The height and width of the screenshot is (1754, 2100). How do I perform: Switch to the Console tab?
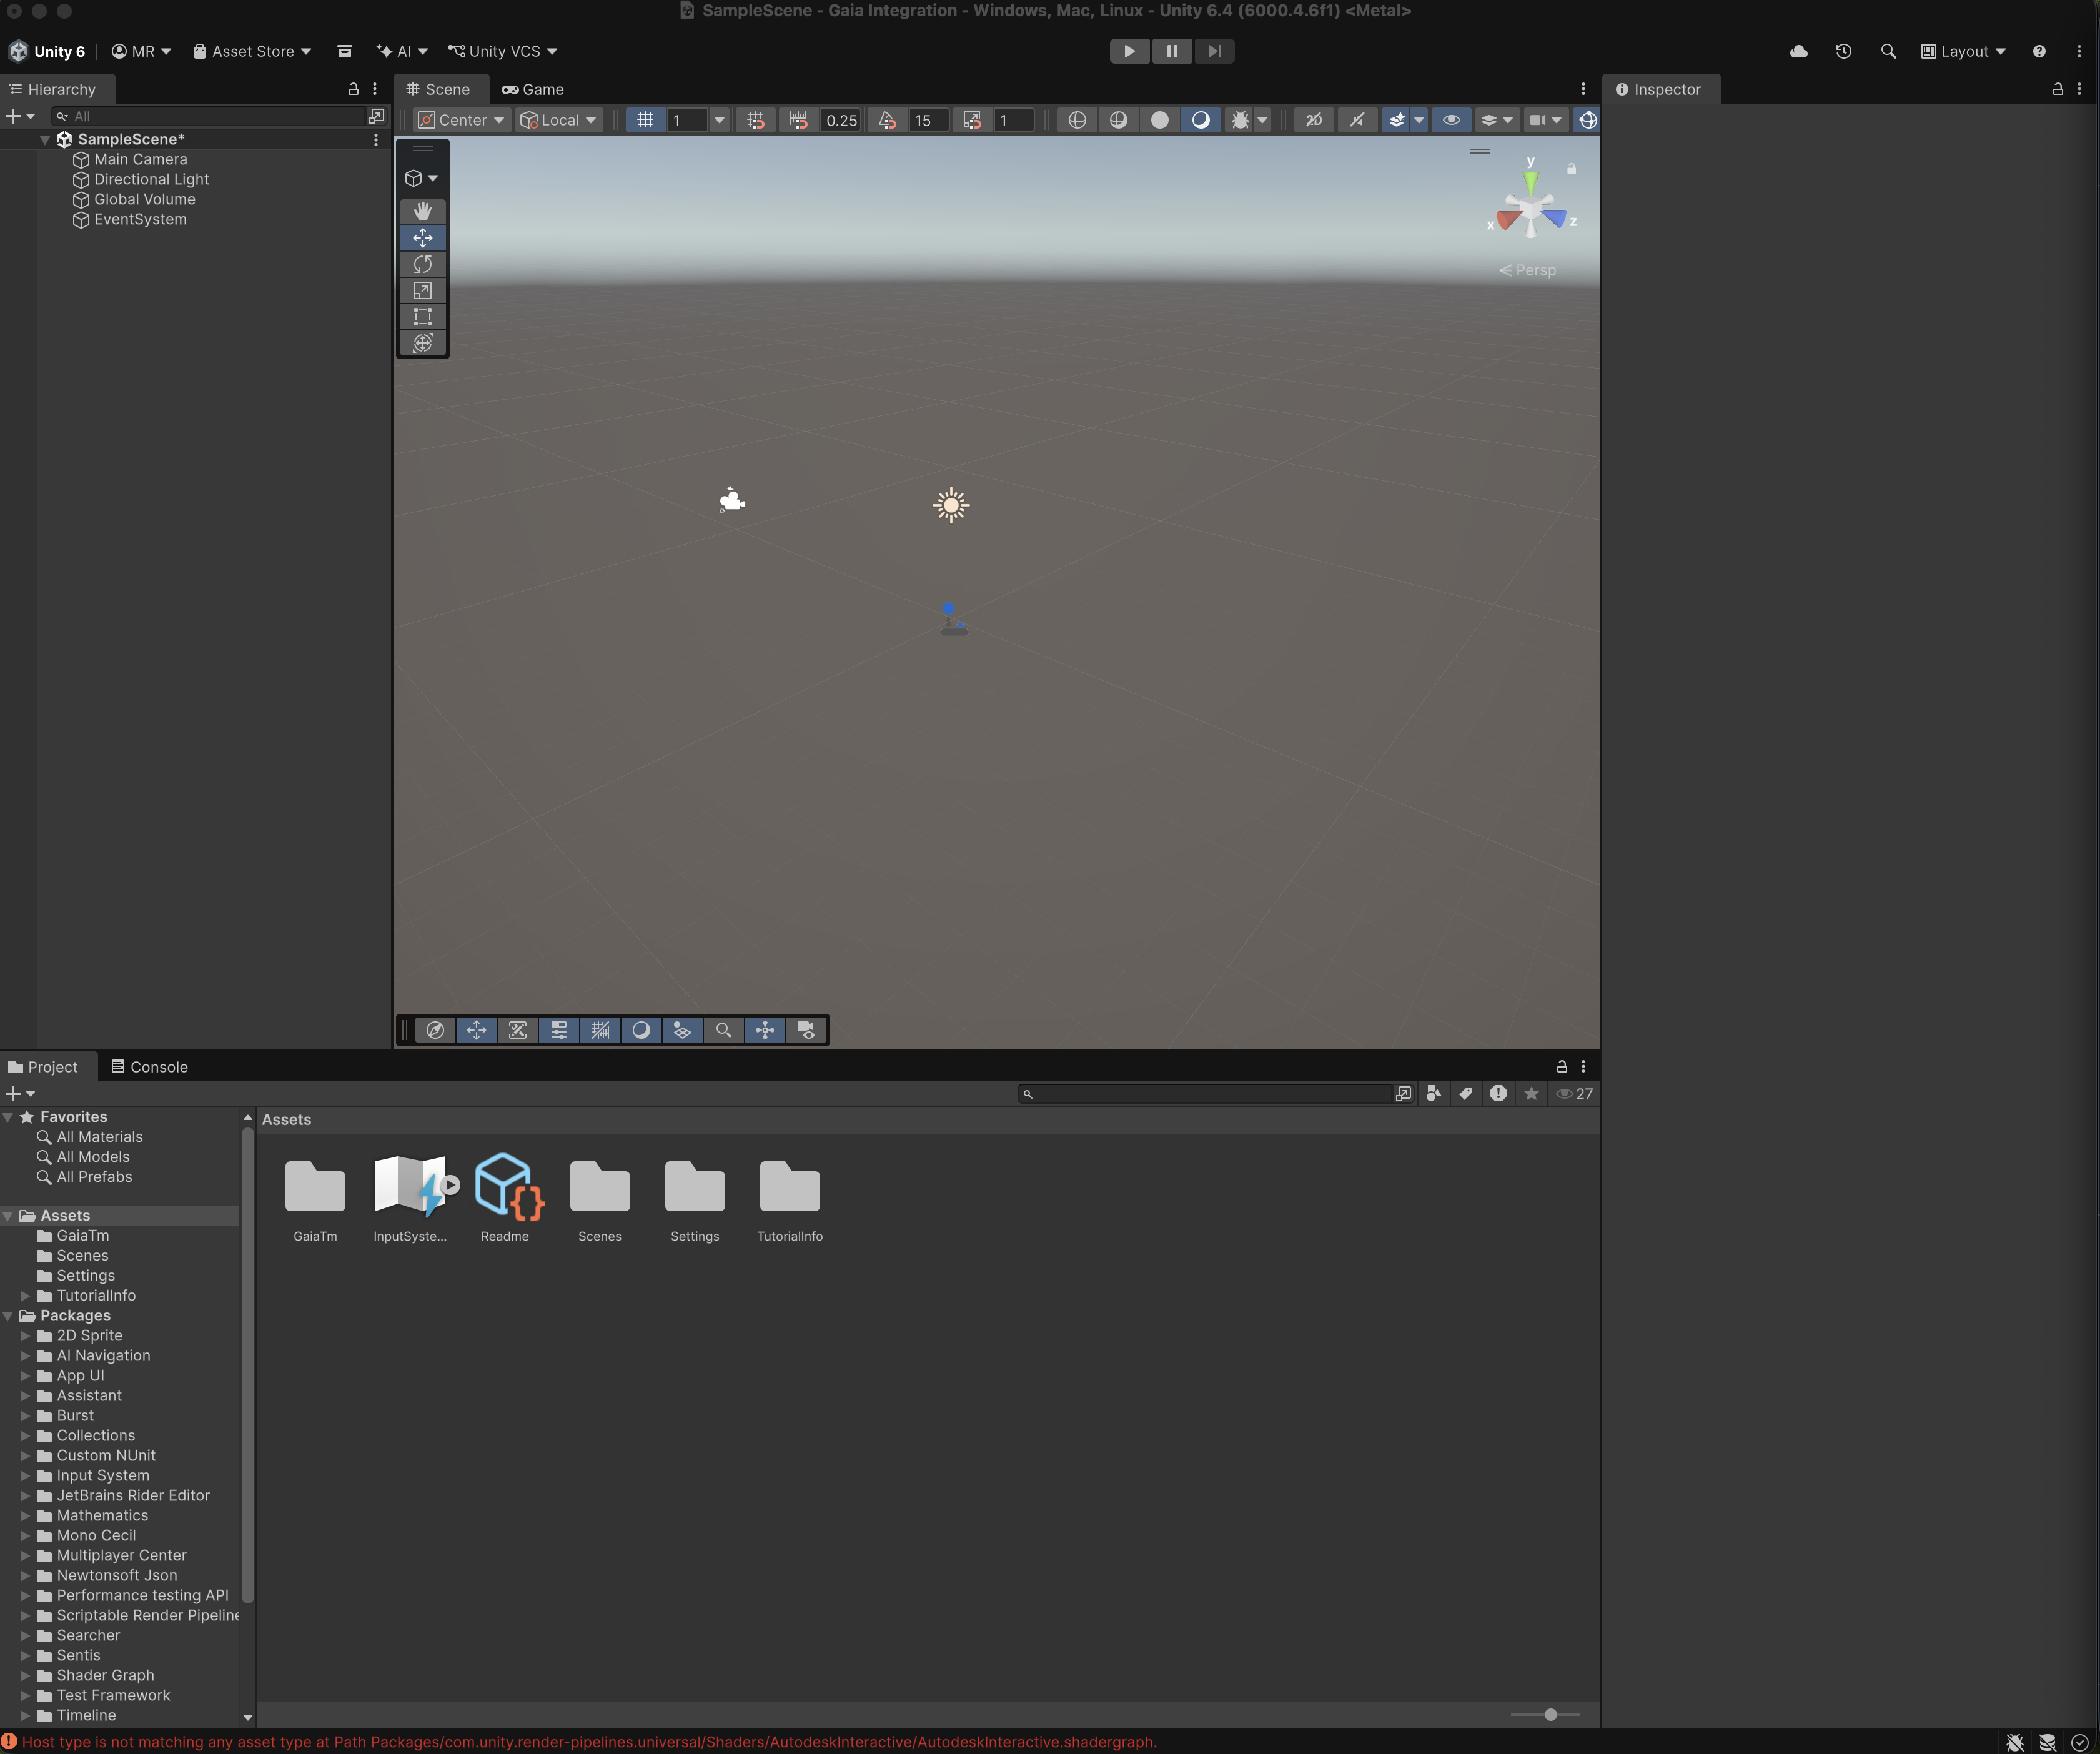149,1067
